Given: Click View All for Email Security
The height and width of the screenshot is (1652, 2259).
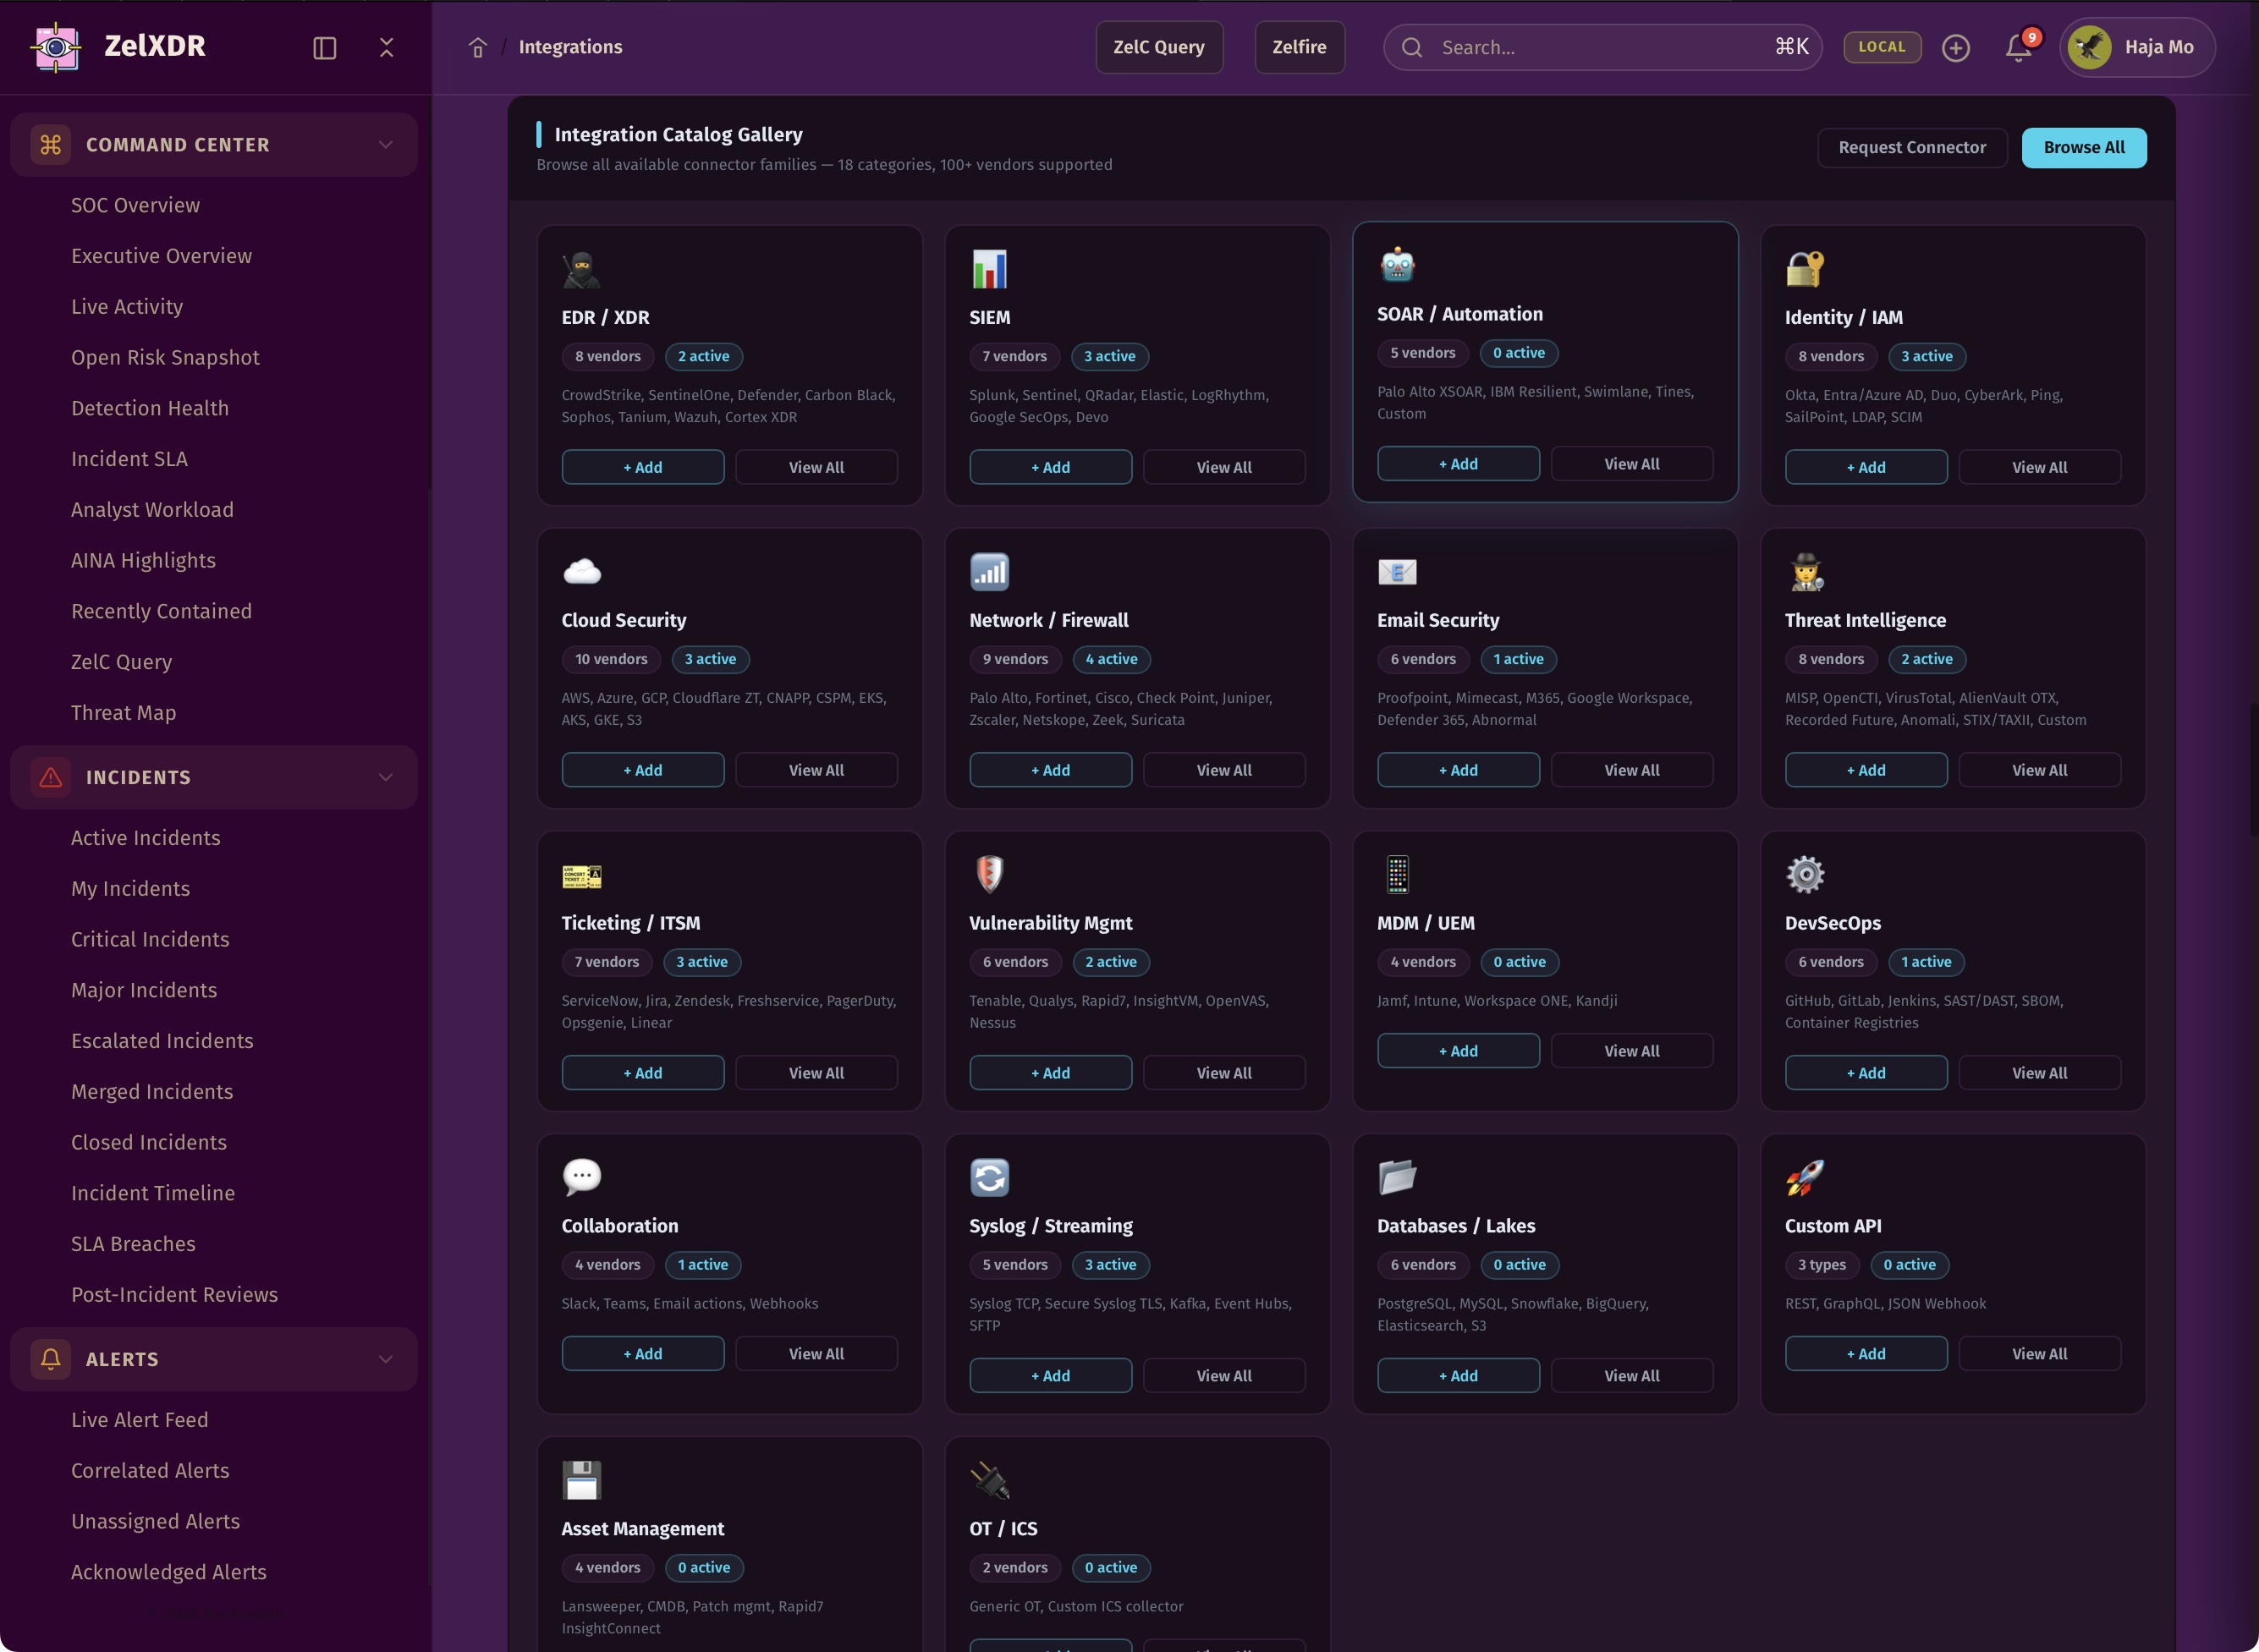Looking at the screenshot, I should [x=1631, y=770].
